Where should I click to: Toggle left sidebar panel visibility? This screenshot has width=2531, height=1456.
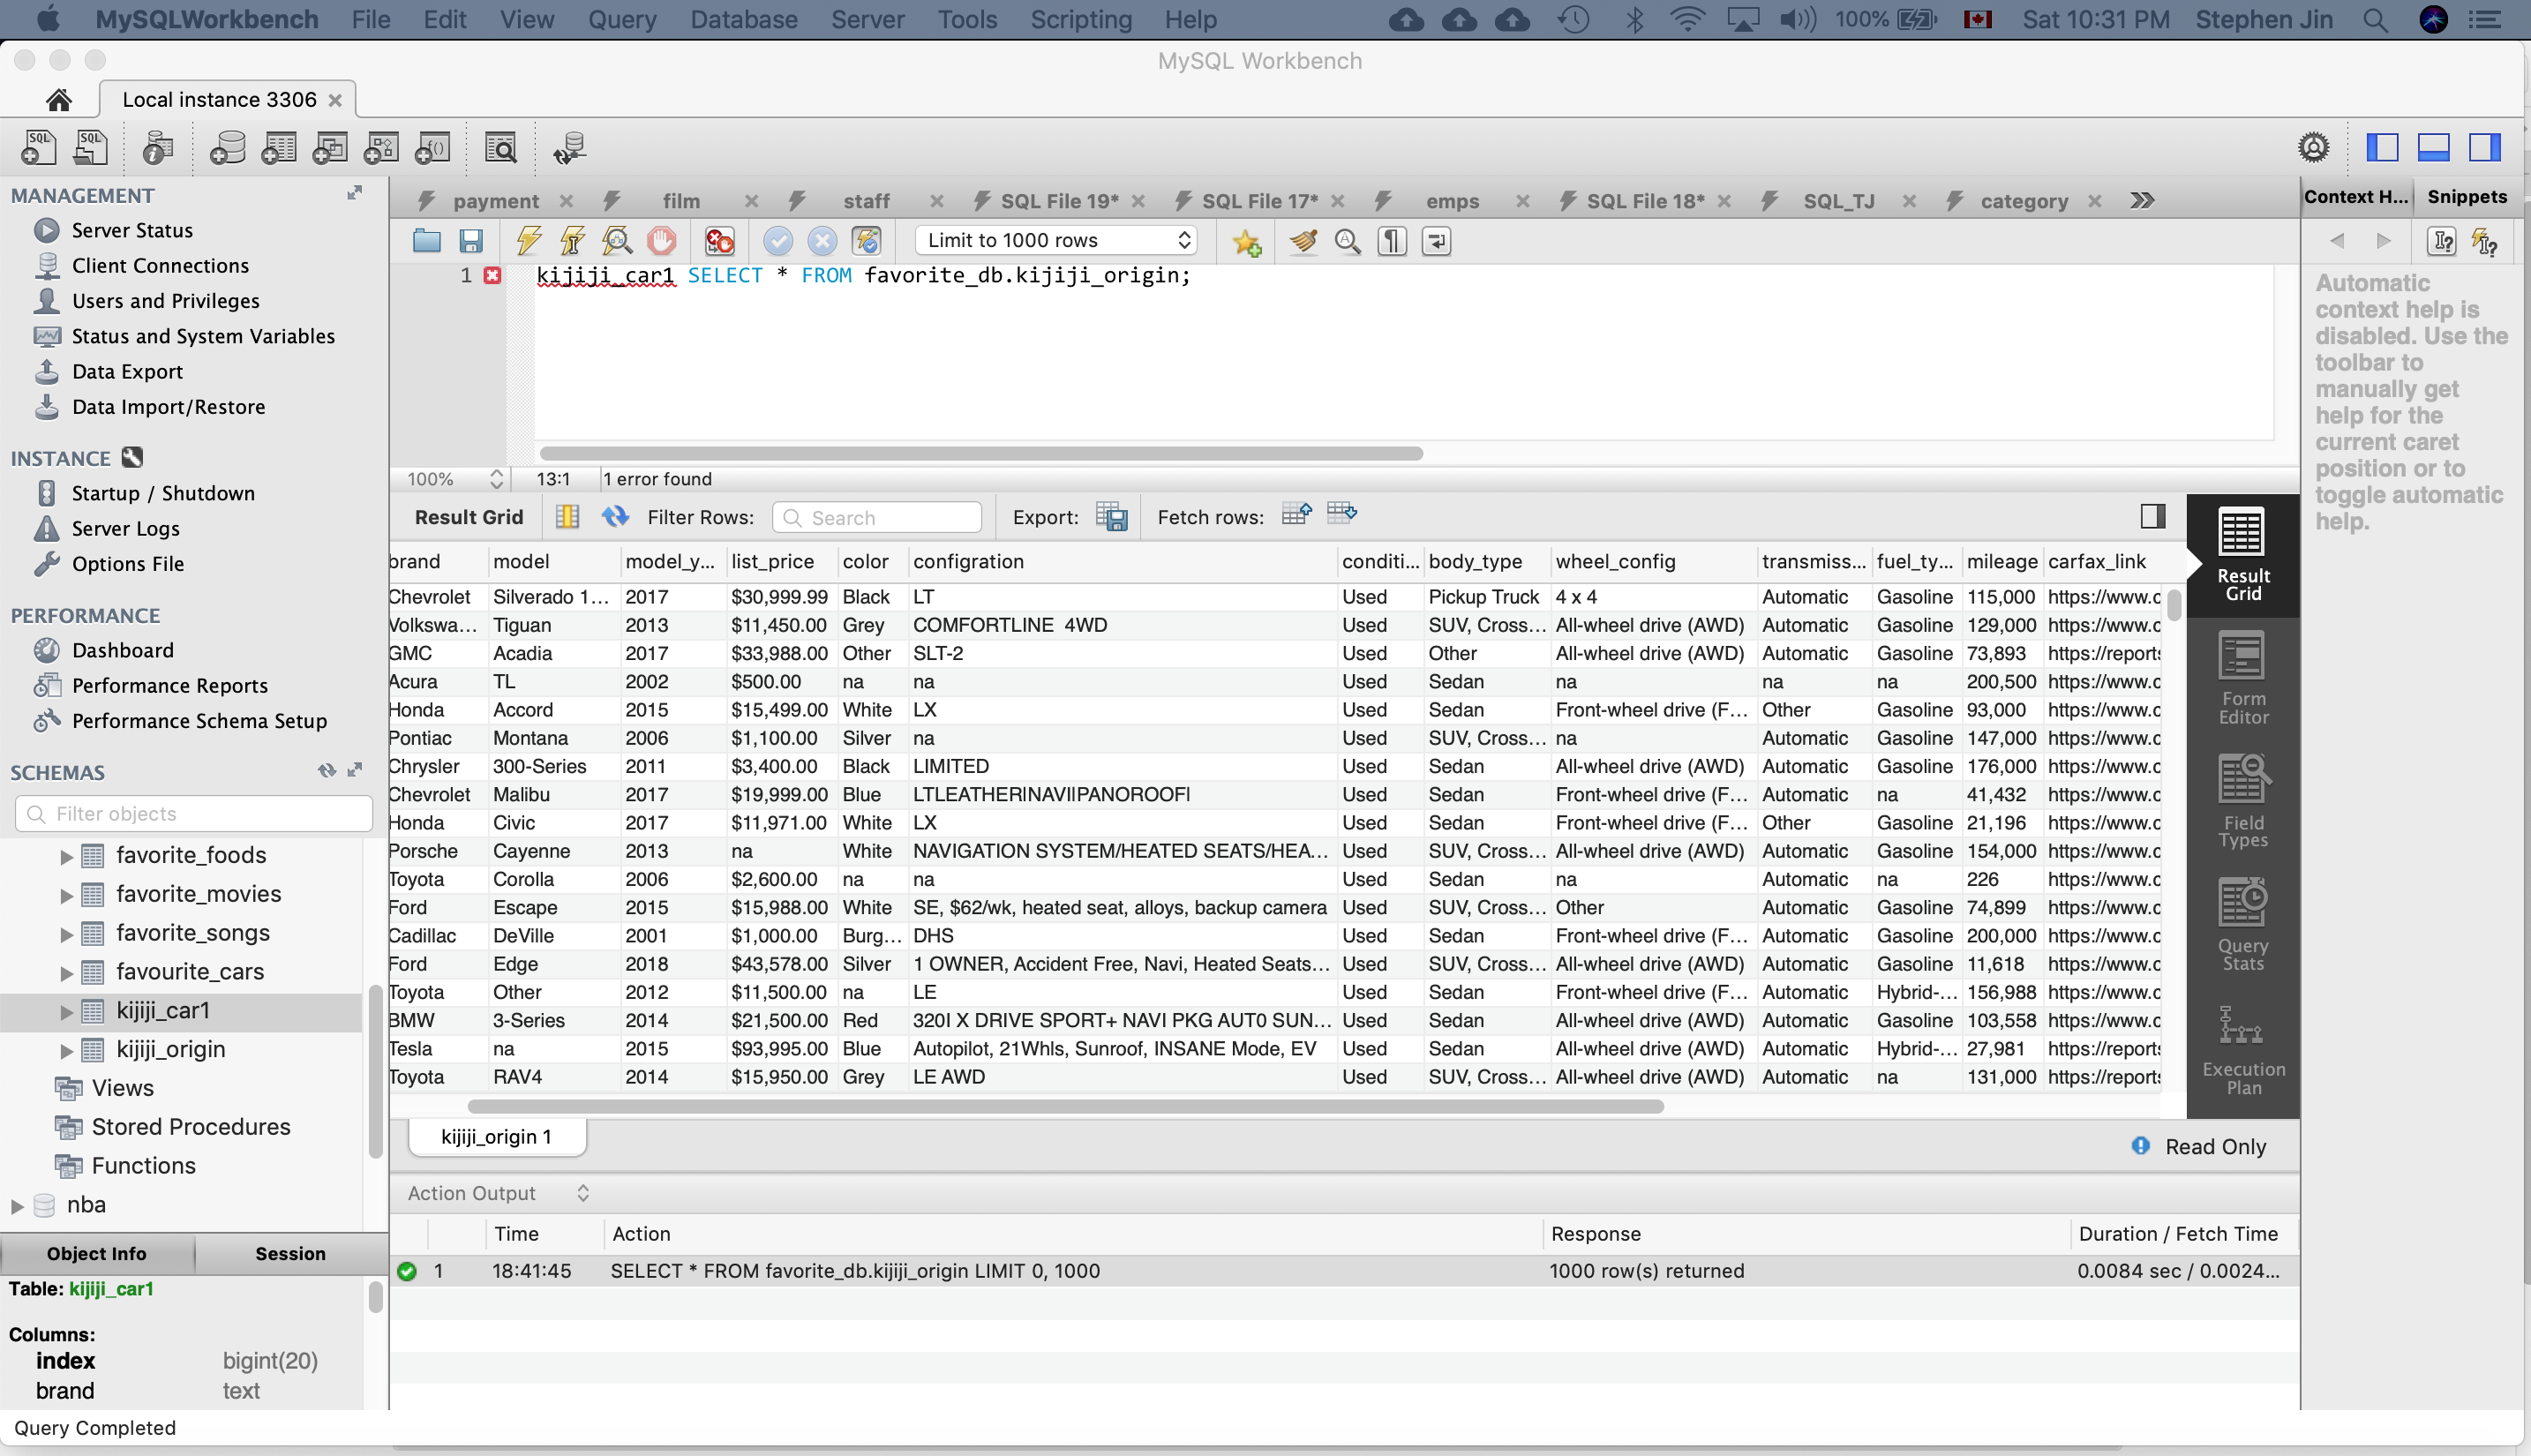(2382, 147)
